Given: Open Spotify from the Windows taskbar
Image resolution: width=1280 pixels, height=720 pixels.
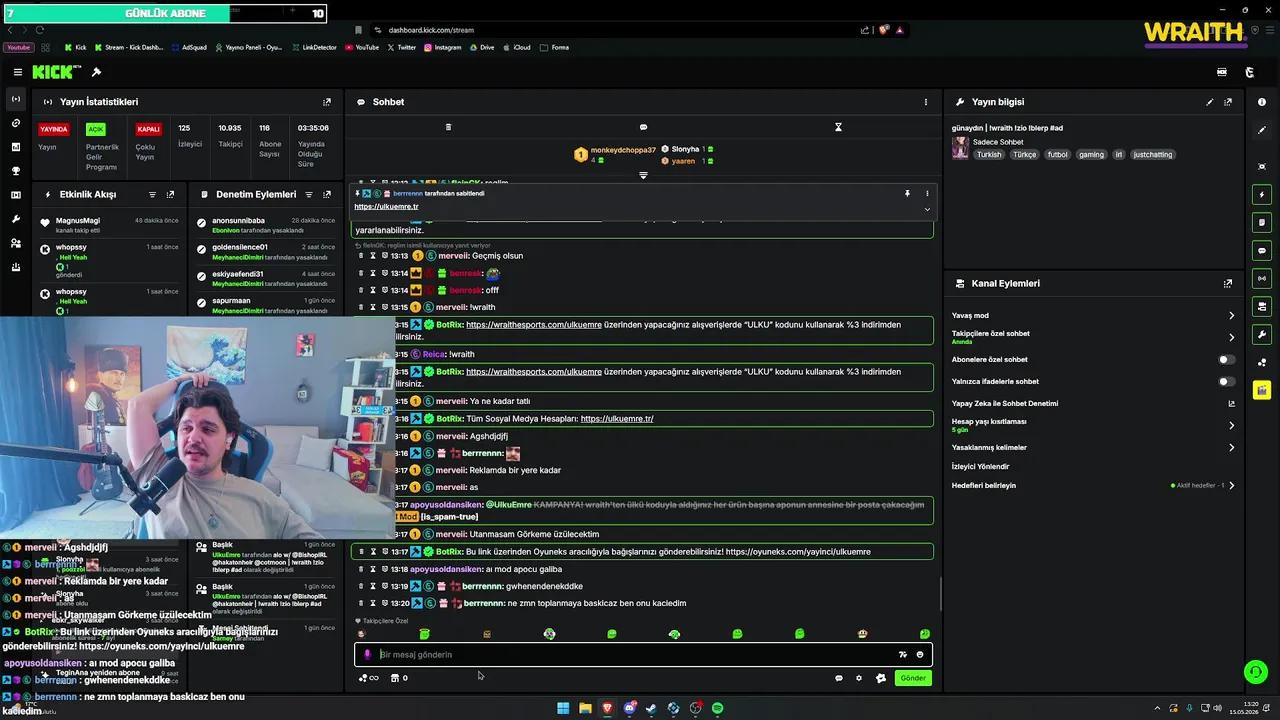Looking at the screenshot, I should tap(718, 708).
